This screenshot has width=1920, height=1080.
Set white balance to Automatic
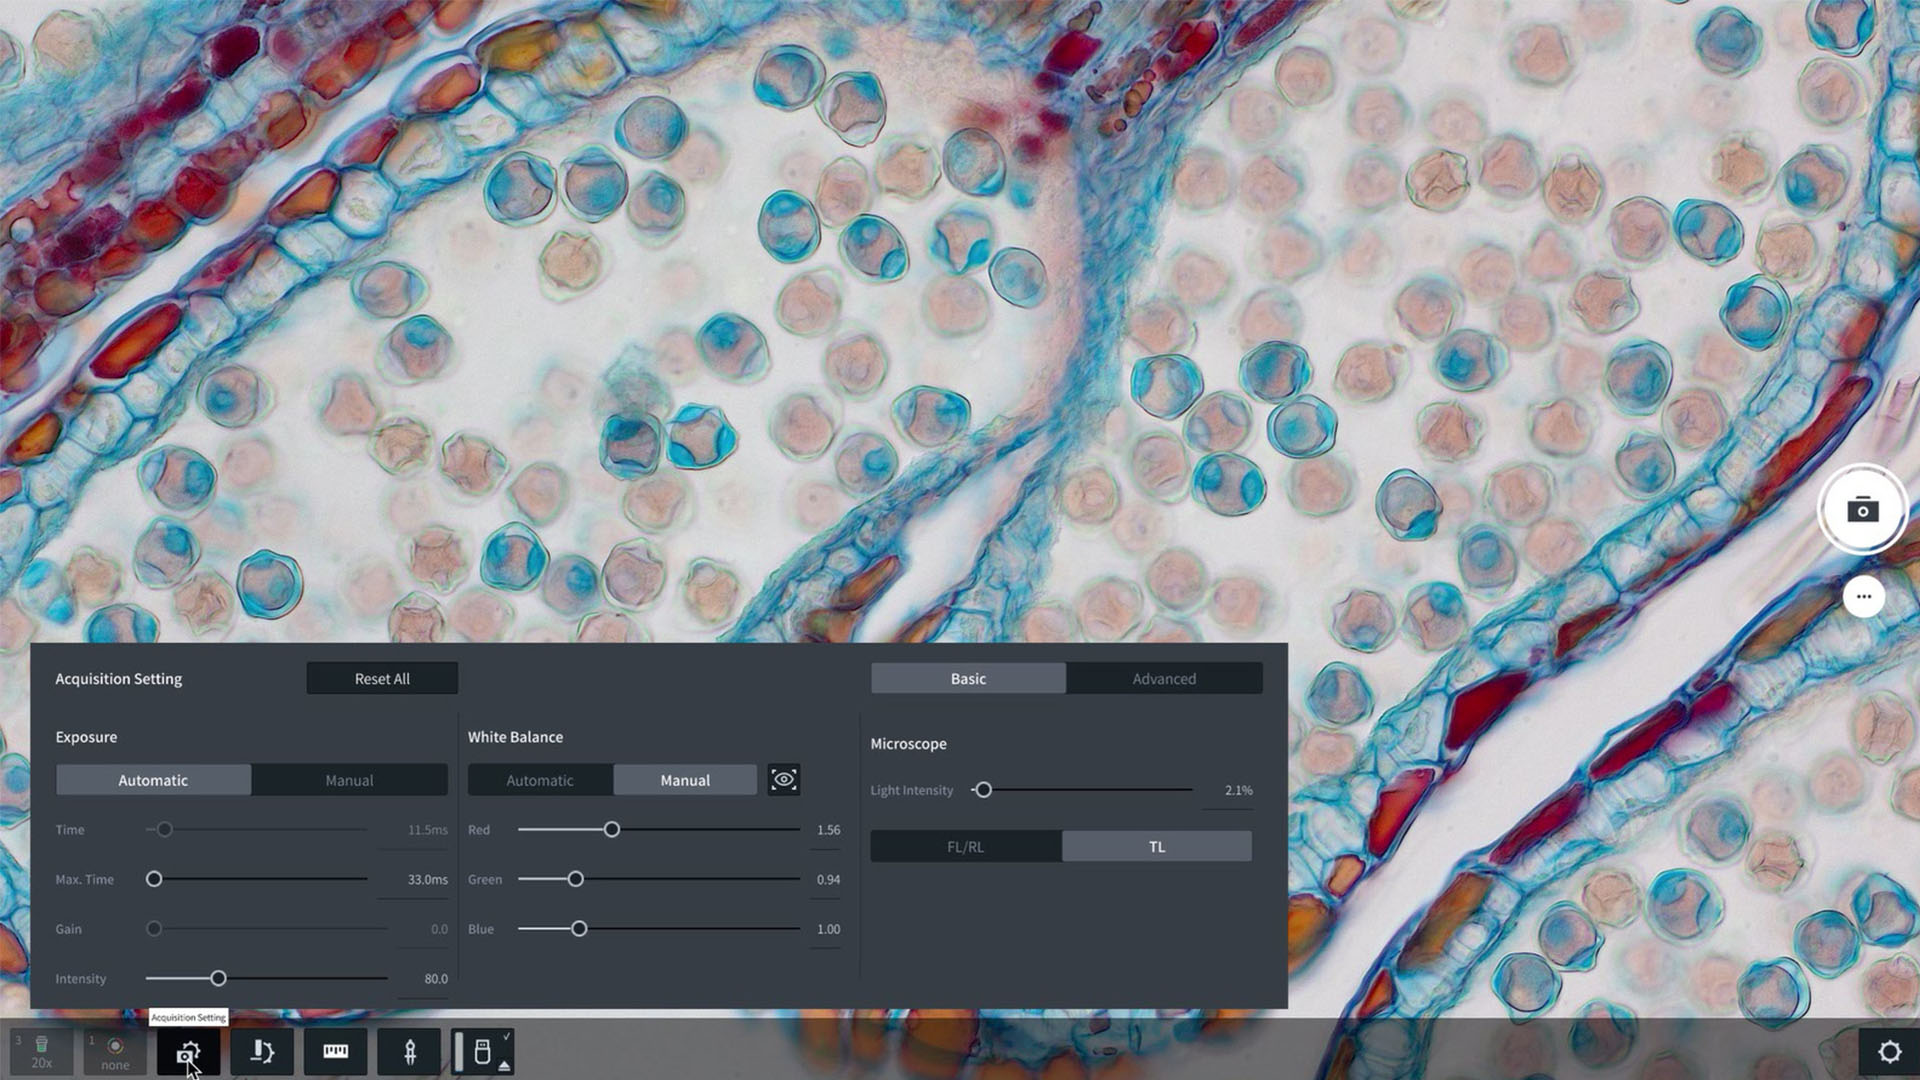(540, 780)
